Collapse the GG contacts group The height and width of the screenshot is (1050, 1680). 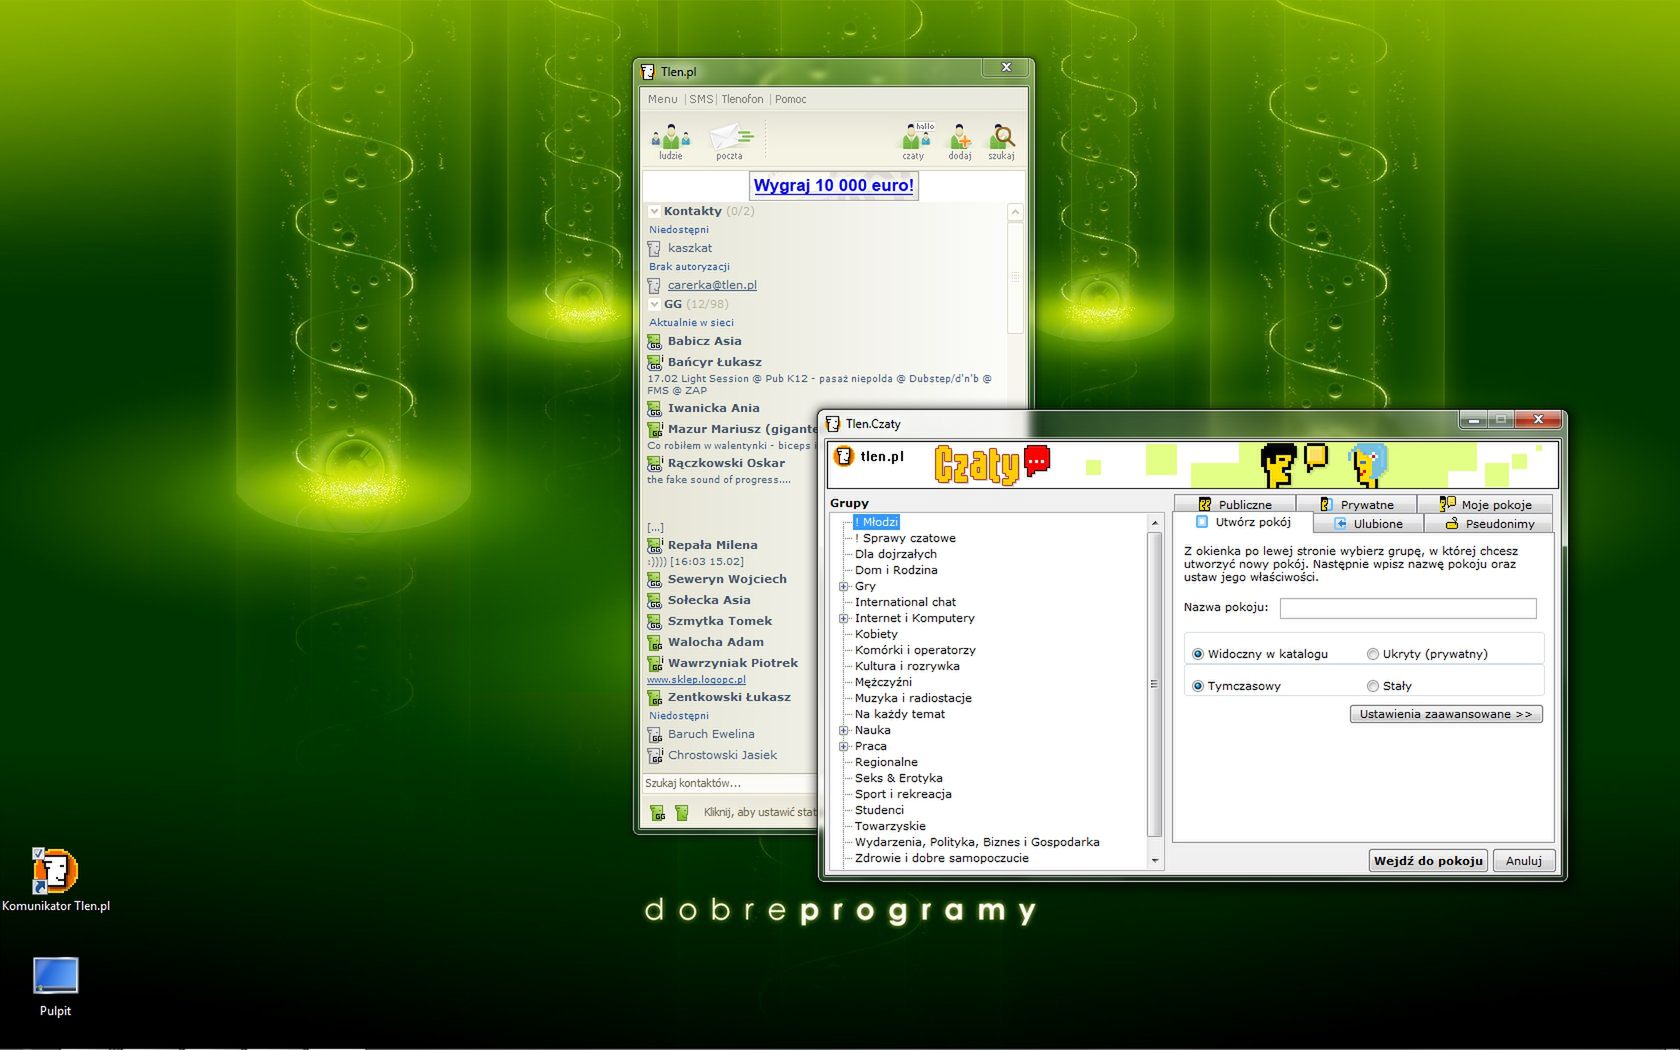654,304
